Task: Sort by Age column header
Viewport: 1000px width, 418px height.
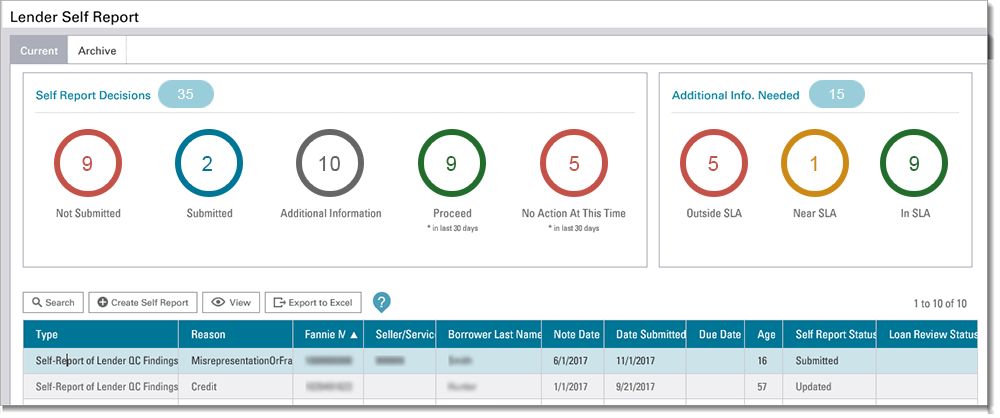Action: click(763, 334)
